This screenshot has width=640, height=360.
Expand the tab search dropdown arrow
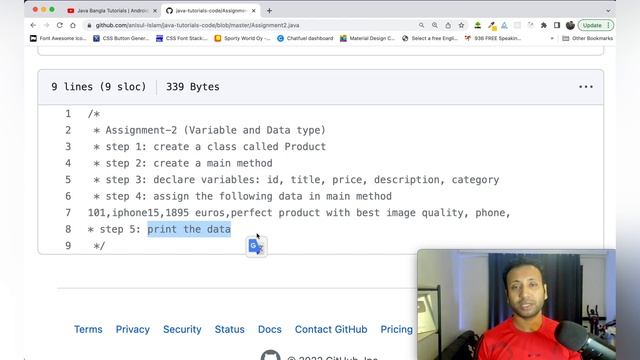608,11
